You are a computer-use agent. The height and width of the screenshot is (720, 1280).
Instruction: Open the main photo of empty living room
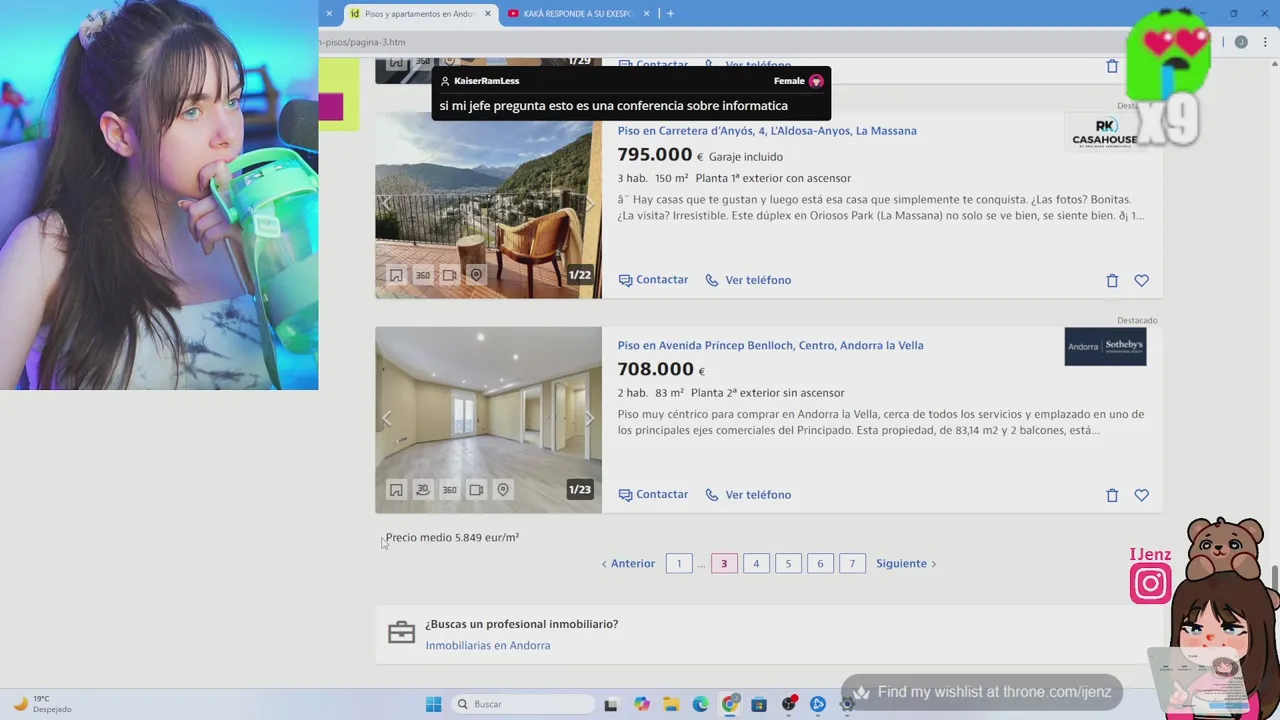(488, 419)
